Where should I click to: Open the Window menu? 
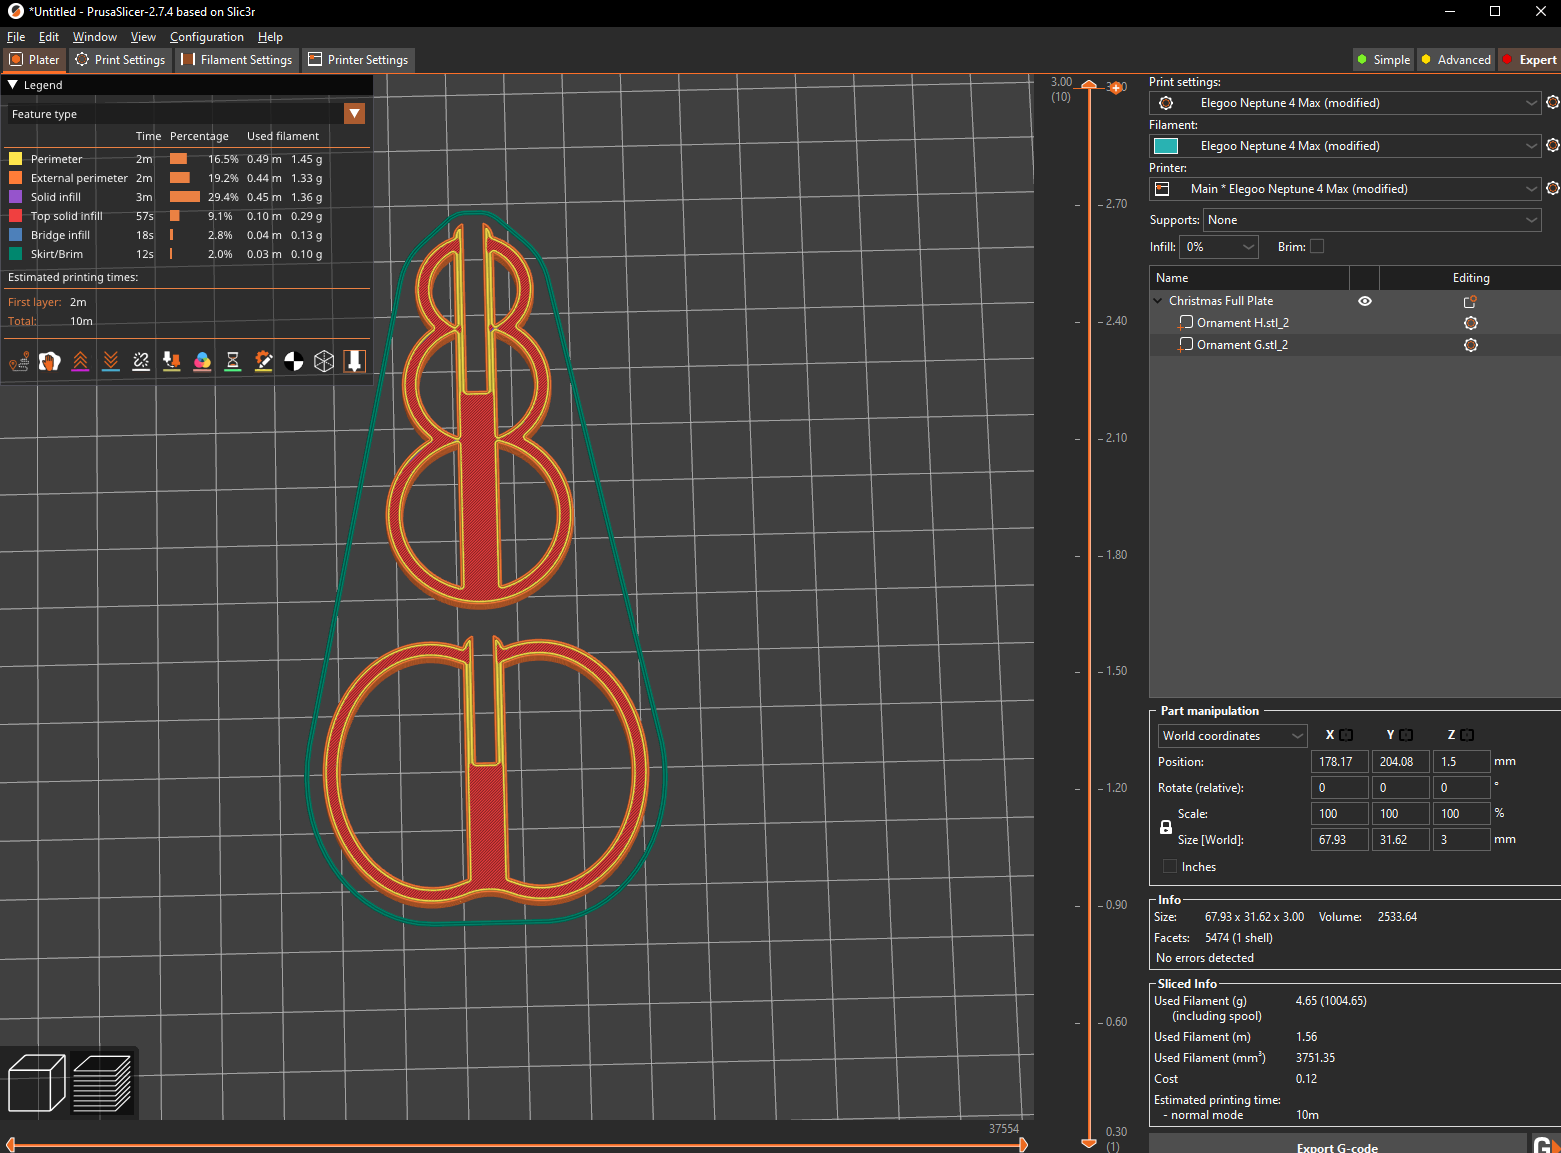[x=95, y=37]
